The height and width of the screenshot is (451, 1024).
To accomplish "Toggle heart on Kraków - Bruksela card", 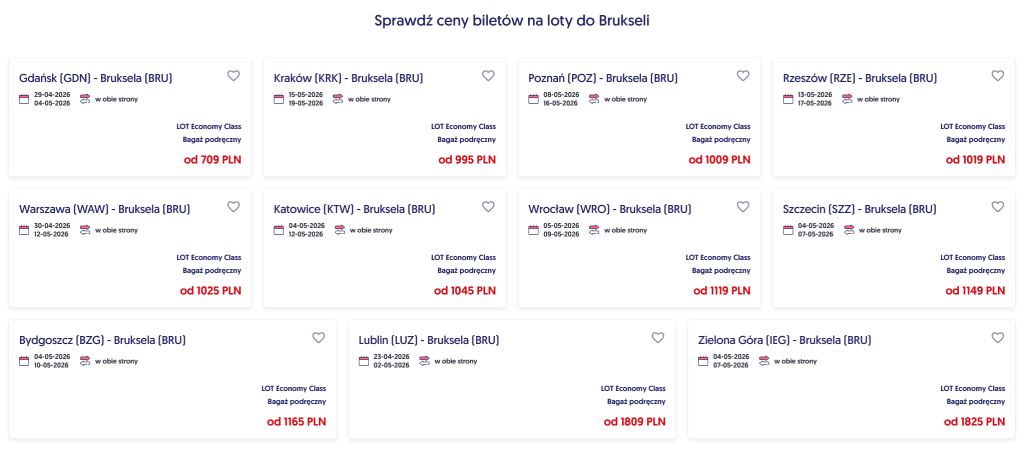I will tap(489, 76).
